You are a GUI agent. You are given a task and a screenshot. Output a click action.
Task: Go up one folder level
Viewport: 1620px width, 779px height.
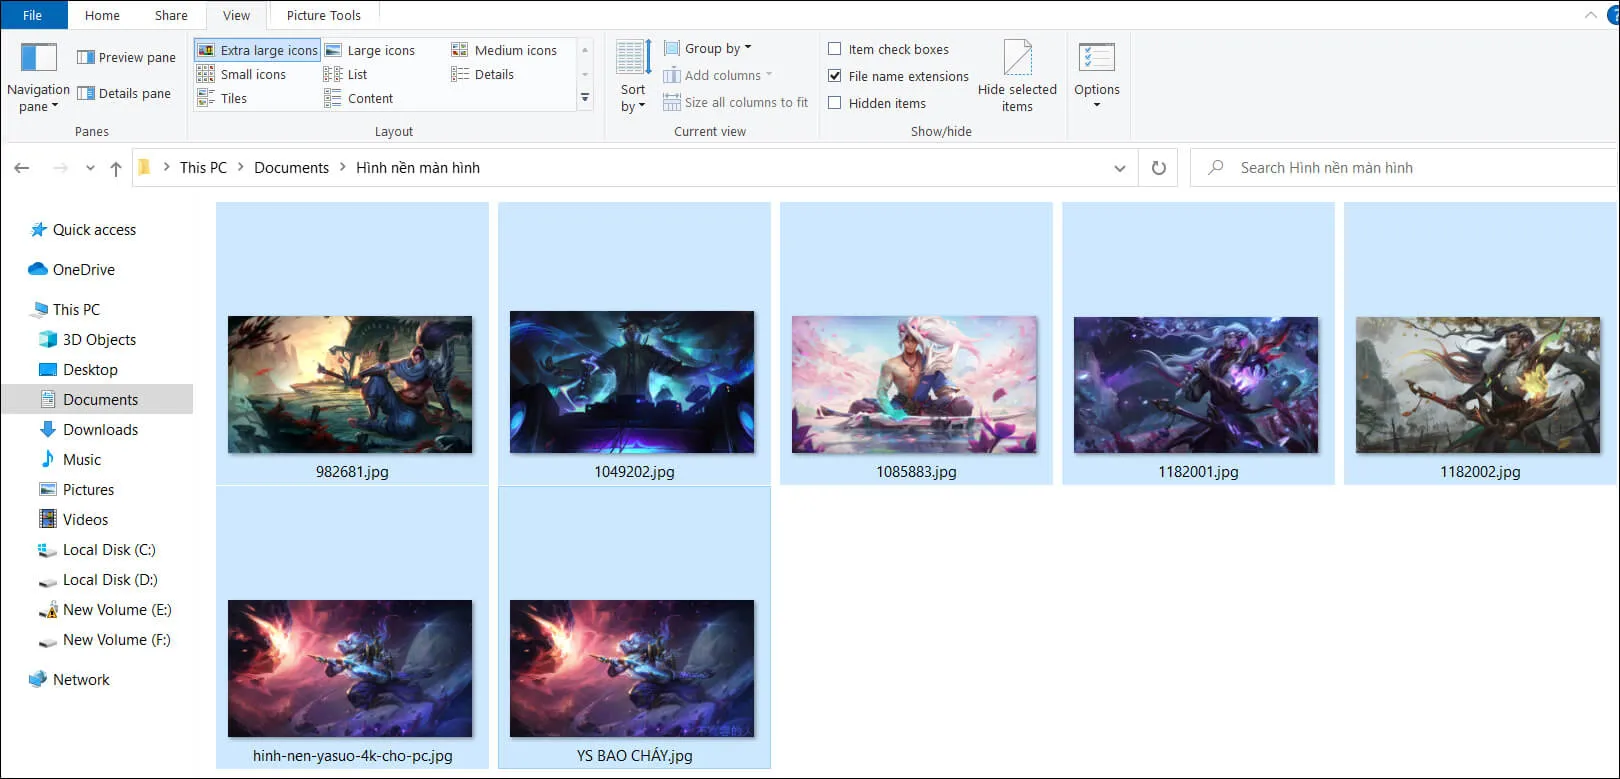click(116, 168)
